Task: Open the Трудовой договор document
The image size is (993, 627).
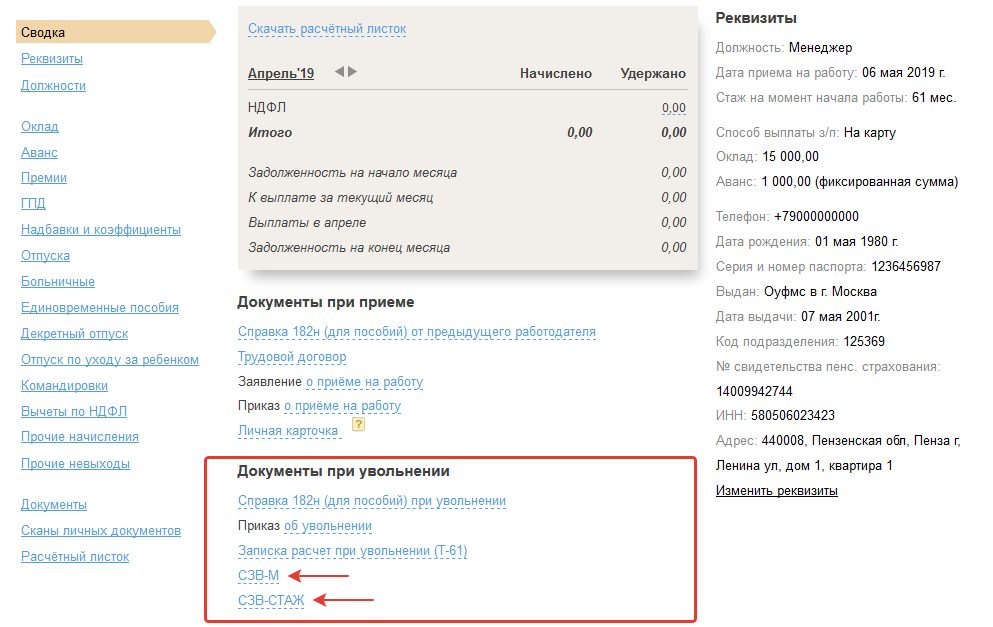Action: pos(292,357)
